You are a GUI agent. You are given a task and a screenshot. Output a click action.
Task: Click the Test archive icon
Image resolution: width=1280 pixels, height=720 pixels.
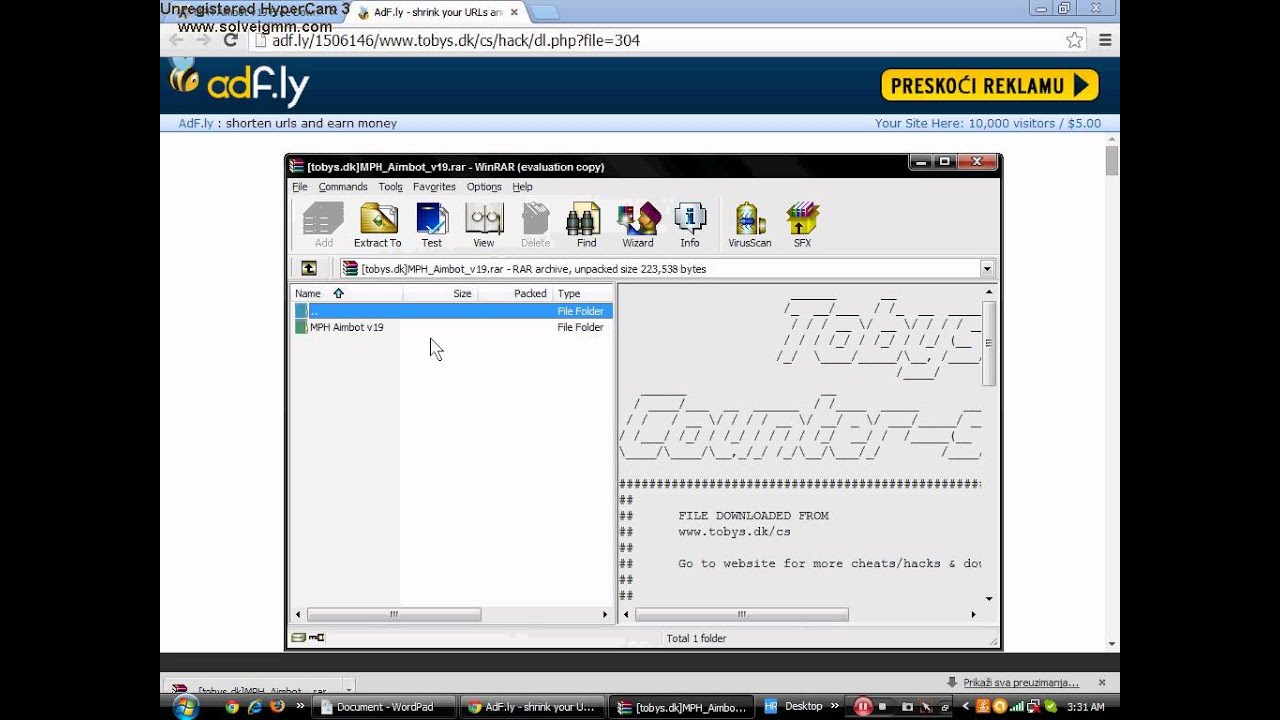[x=432, y=225]
